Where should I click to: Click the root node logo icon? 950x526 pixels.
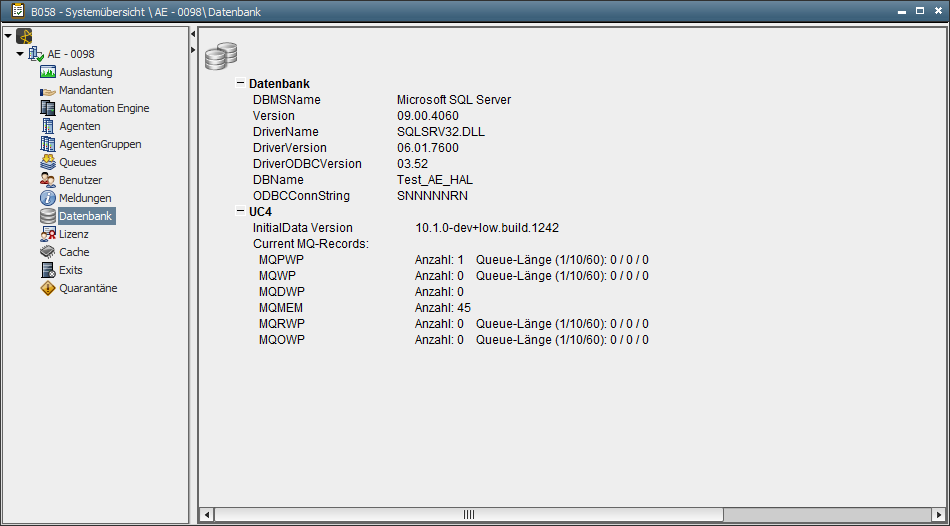(x=24, y=36)
